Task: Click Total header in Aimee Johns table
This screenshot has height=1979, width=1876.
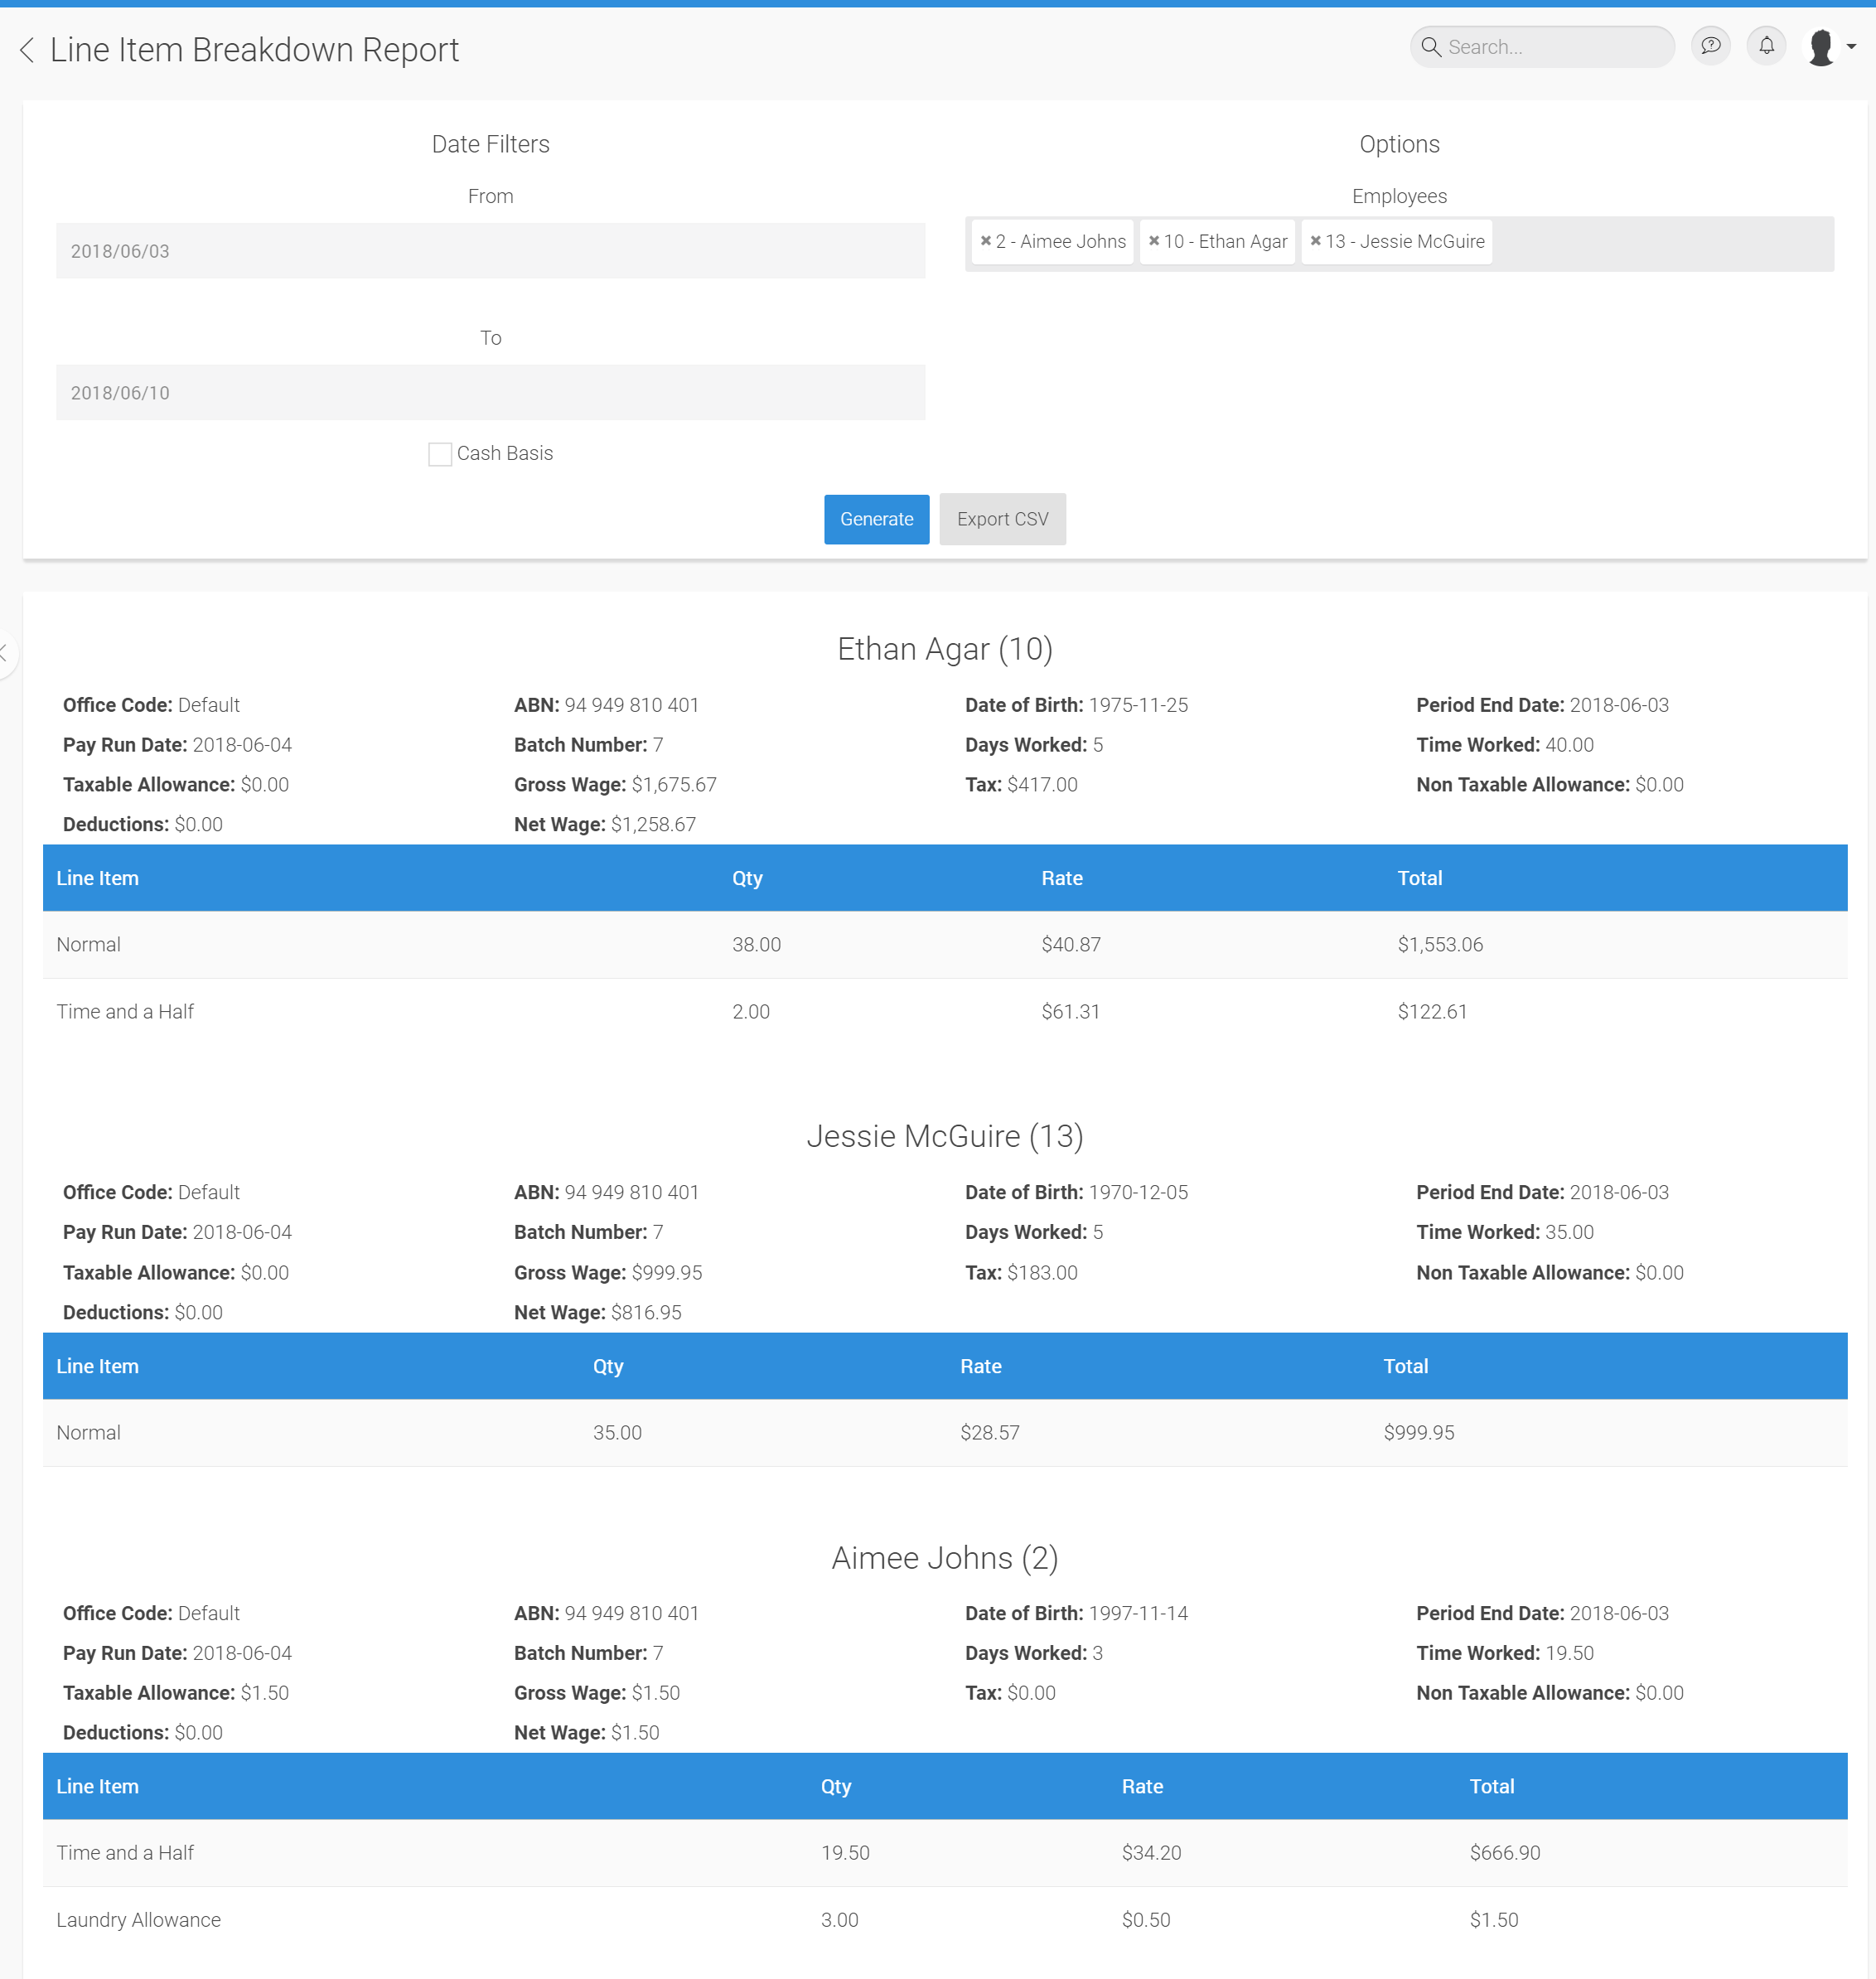Action: coord(1491,1786)
